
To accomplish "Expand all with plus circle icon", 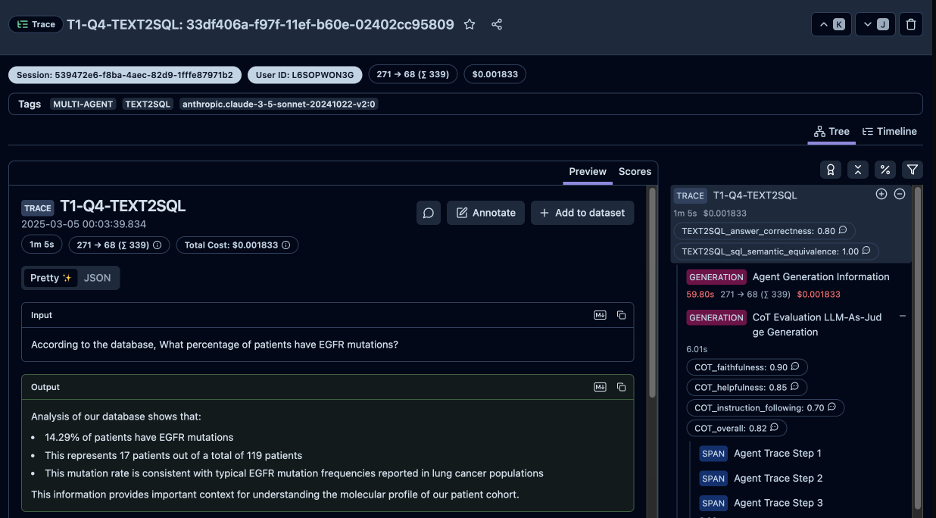I will point(881,194).
